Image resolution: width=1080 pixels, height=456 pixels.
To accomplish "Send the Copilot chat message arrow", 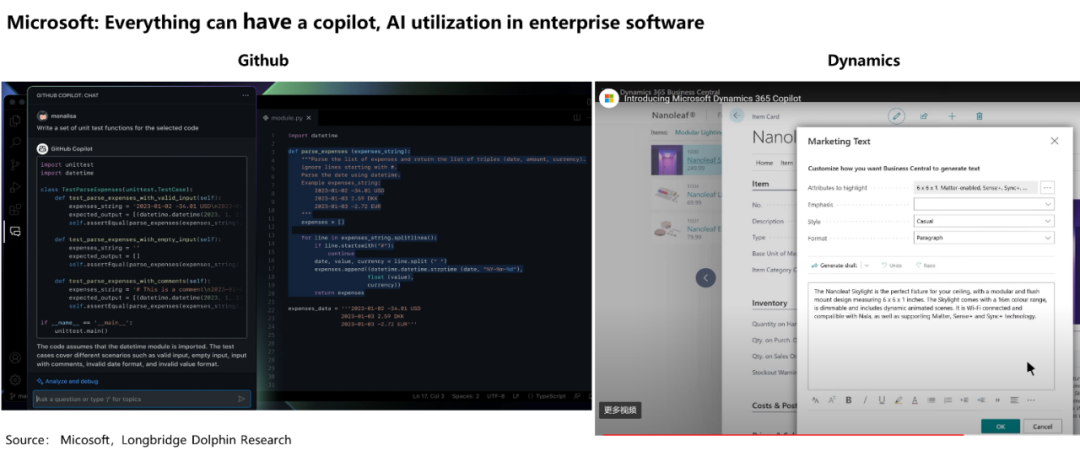I will click(241, 399).
